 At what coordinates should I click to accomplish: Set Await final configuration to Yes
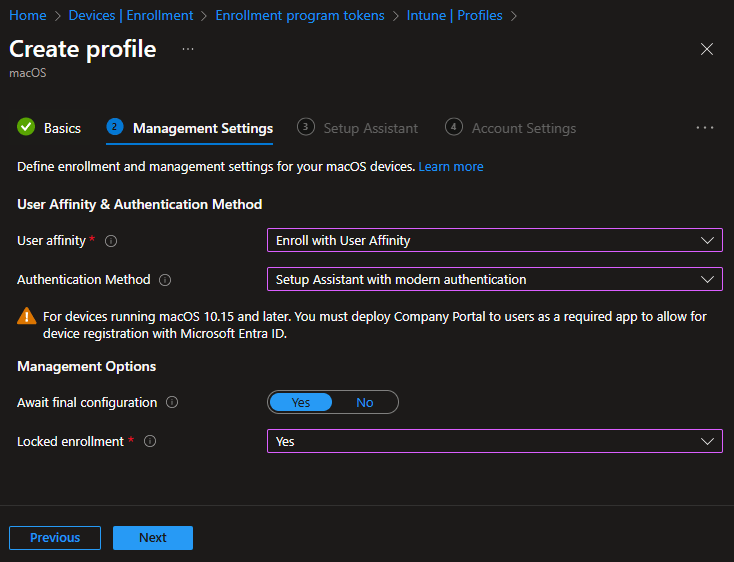(x=301, y=402)
